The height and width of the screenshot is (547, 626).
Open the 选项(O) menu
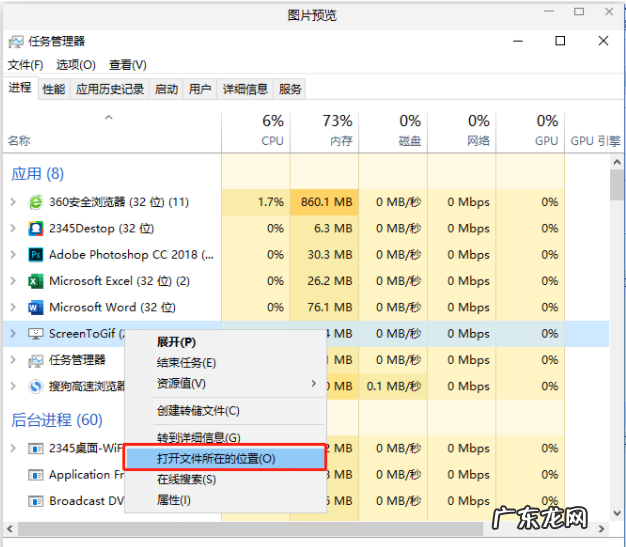pyautogui.click(x=76, y=65)
